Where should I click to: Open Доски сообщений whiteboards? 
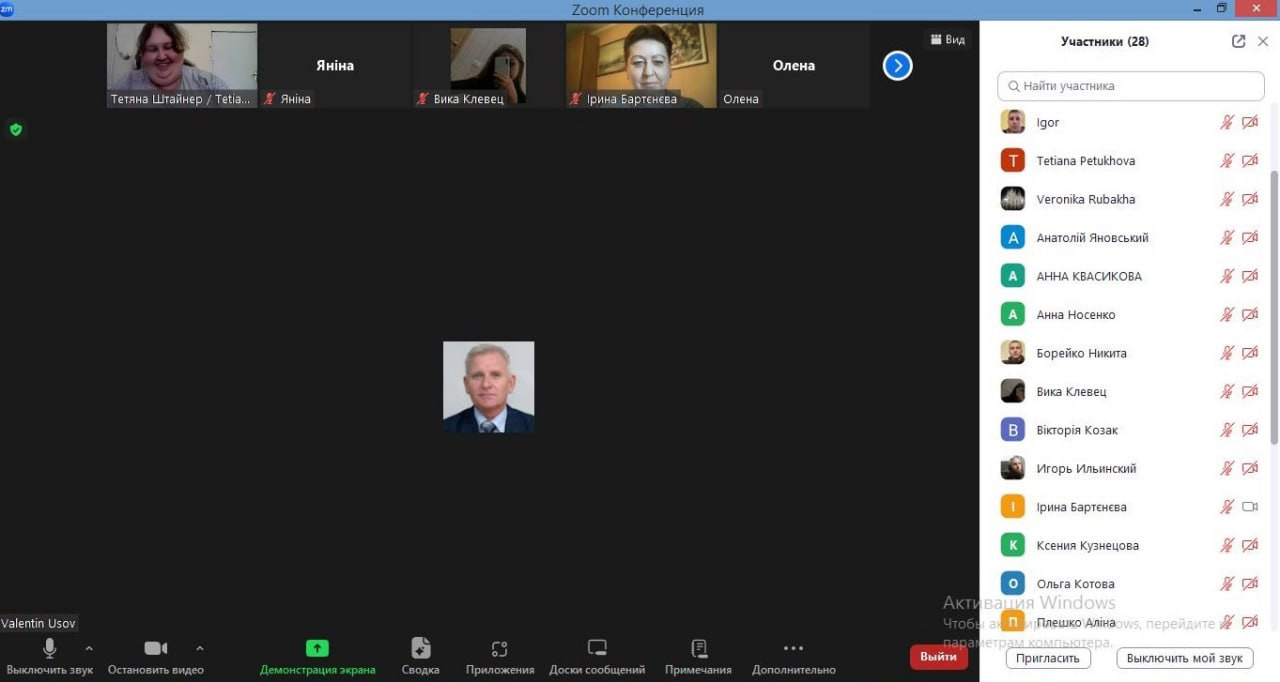(x=597, y=649)
